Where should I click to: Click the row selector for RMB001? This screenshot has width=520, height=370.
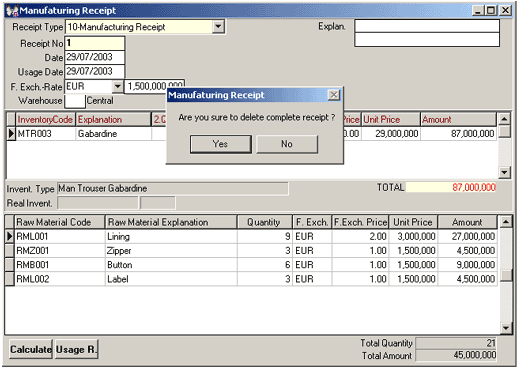[10, 265]
